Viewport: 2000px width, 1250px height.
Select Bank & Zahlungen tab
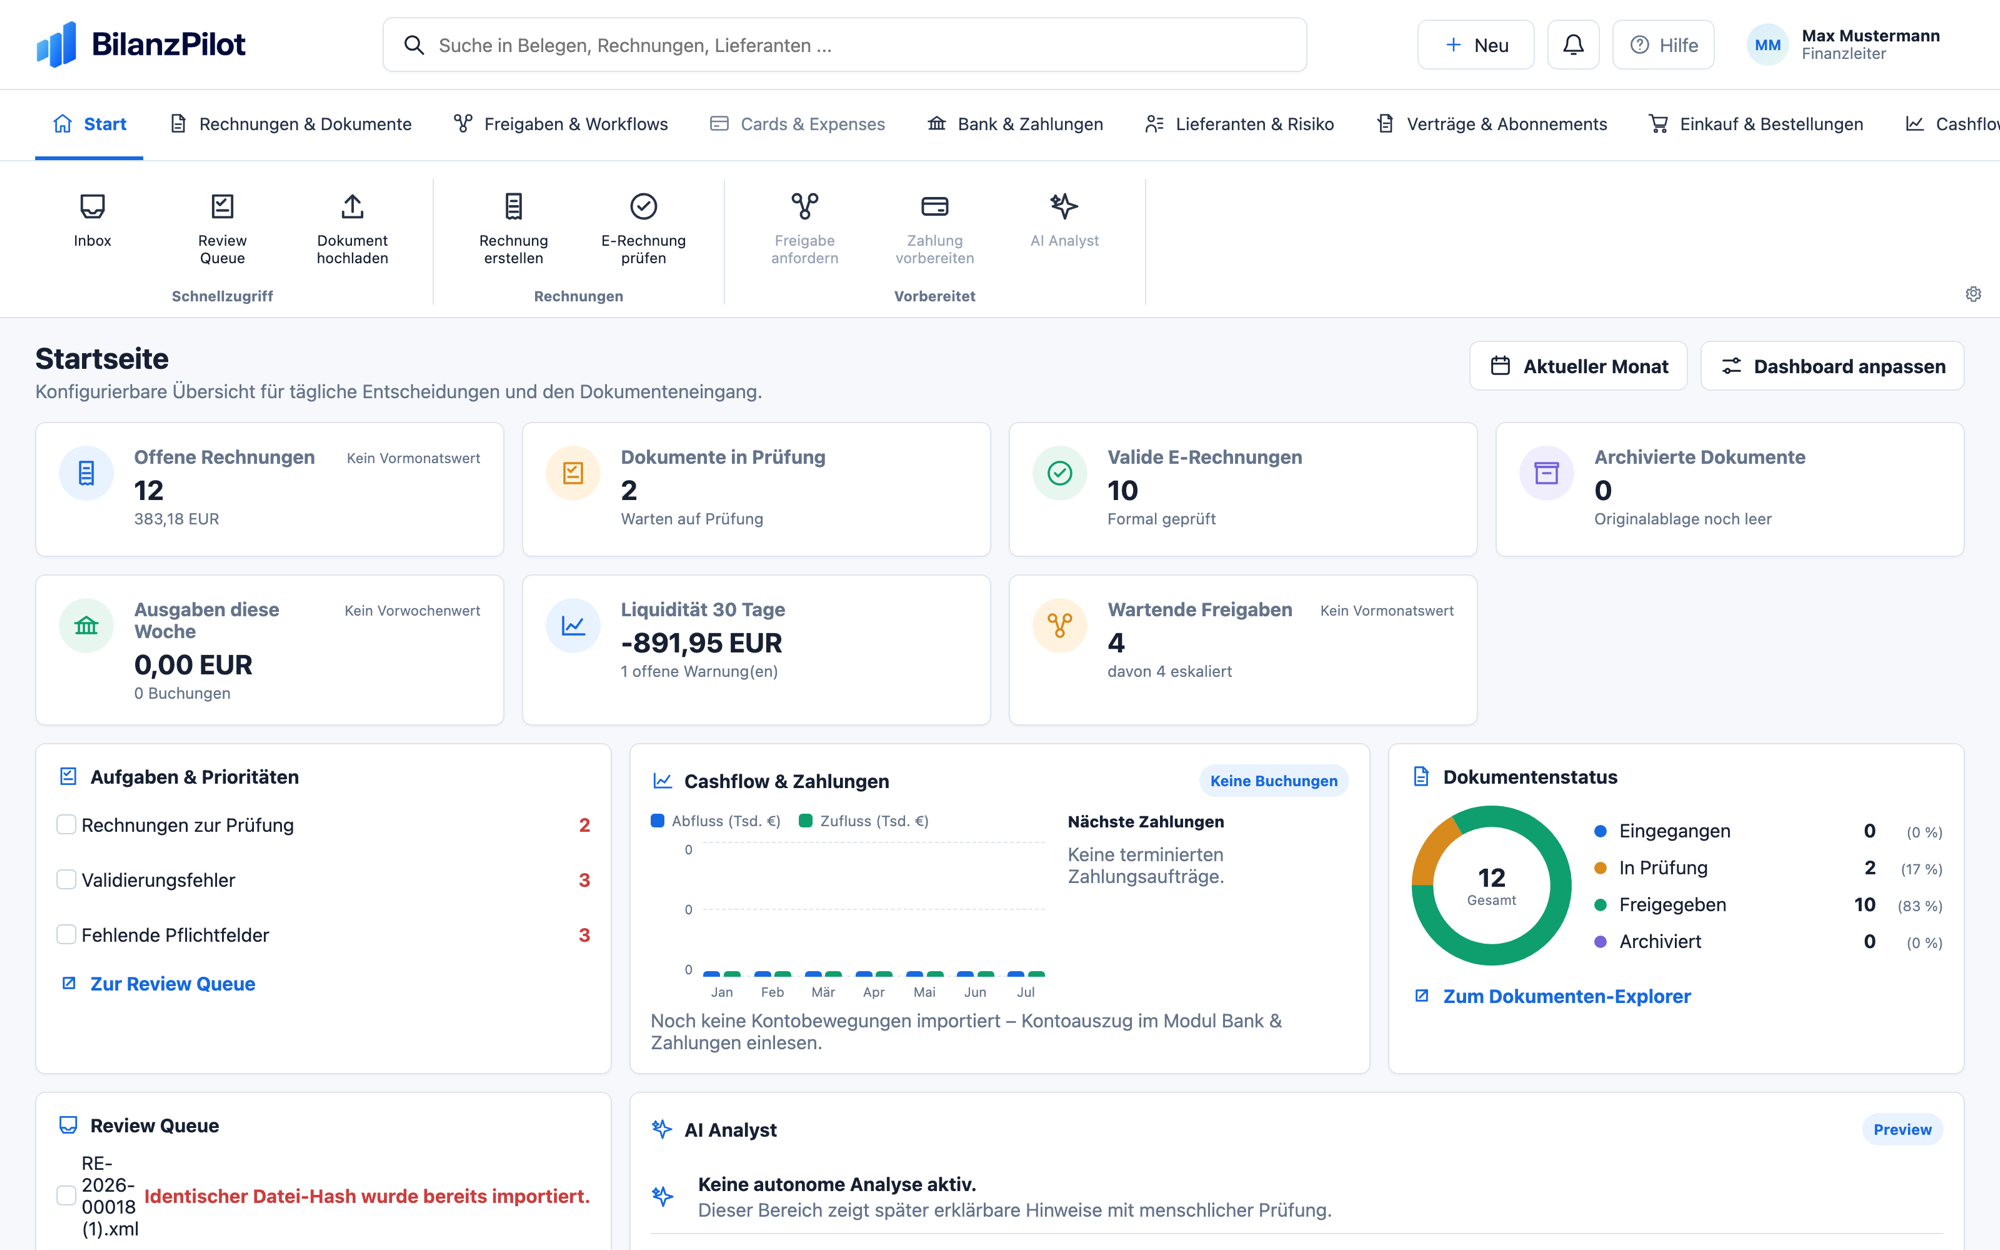click(1015, 124)
